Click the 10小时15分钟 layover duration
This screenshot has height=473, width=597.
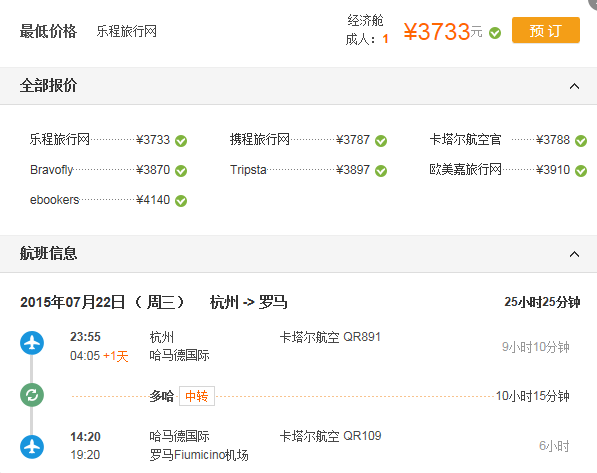click(x=533, y=396)
